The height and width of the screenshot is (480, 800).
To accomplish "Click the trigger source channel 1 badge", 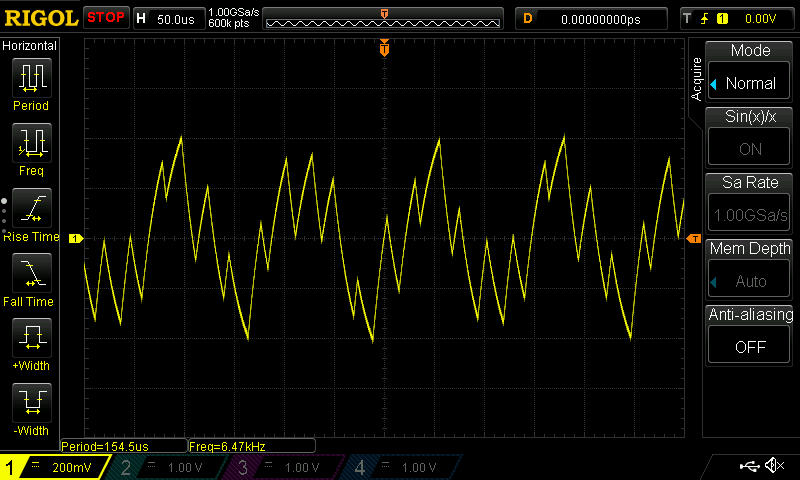I will (722, 19).
